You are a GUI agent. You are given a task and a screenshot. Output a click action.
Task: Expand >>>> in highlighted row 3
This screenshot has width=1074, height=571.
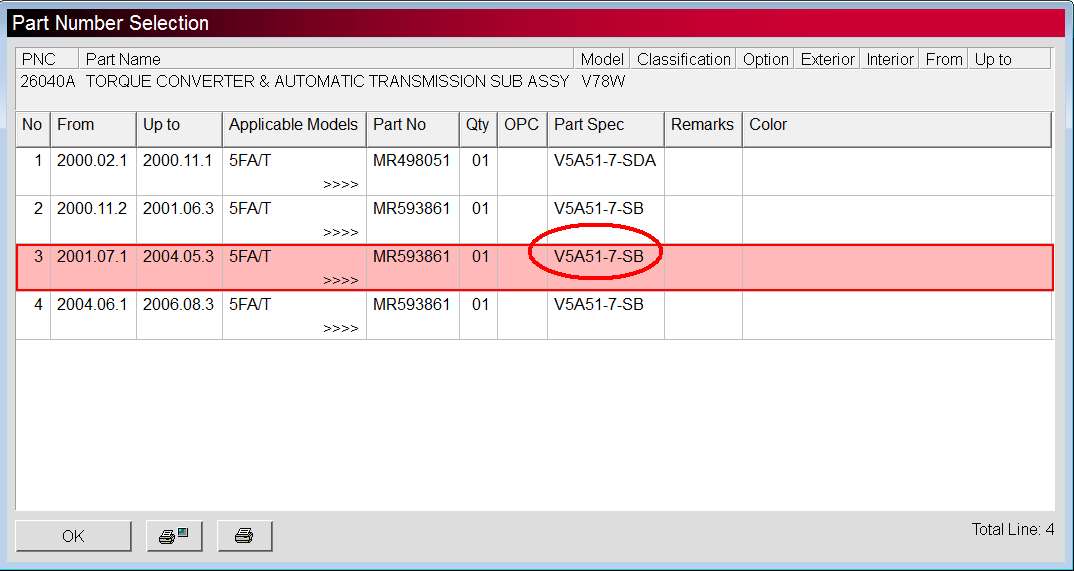coord(340,281)
